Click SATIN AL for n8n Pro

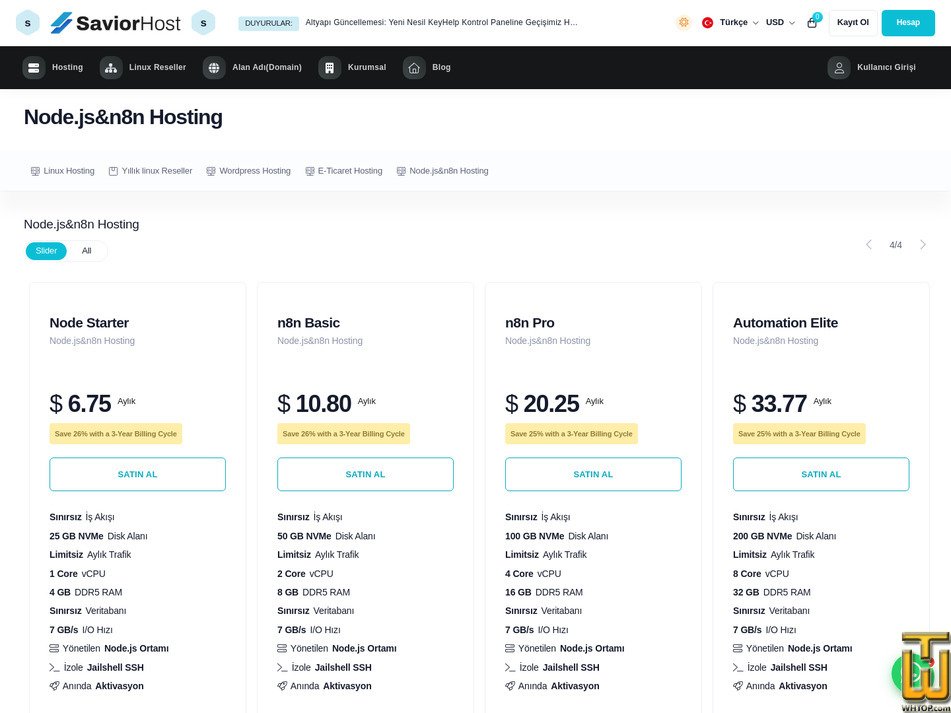coord(593,474)
